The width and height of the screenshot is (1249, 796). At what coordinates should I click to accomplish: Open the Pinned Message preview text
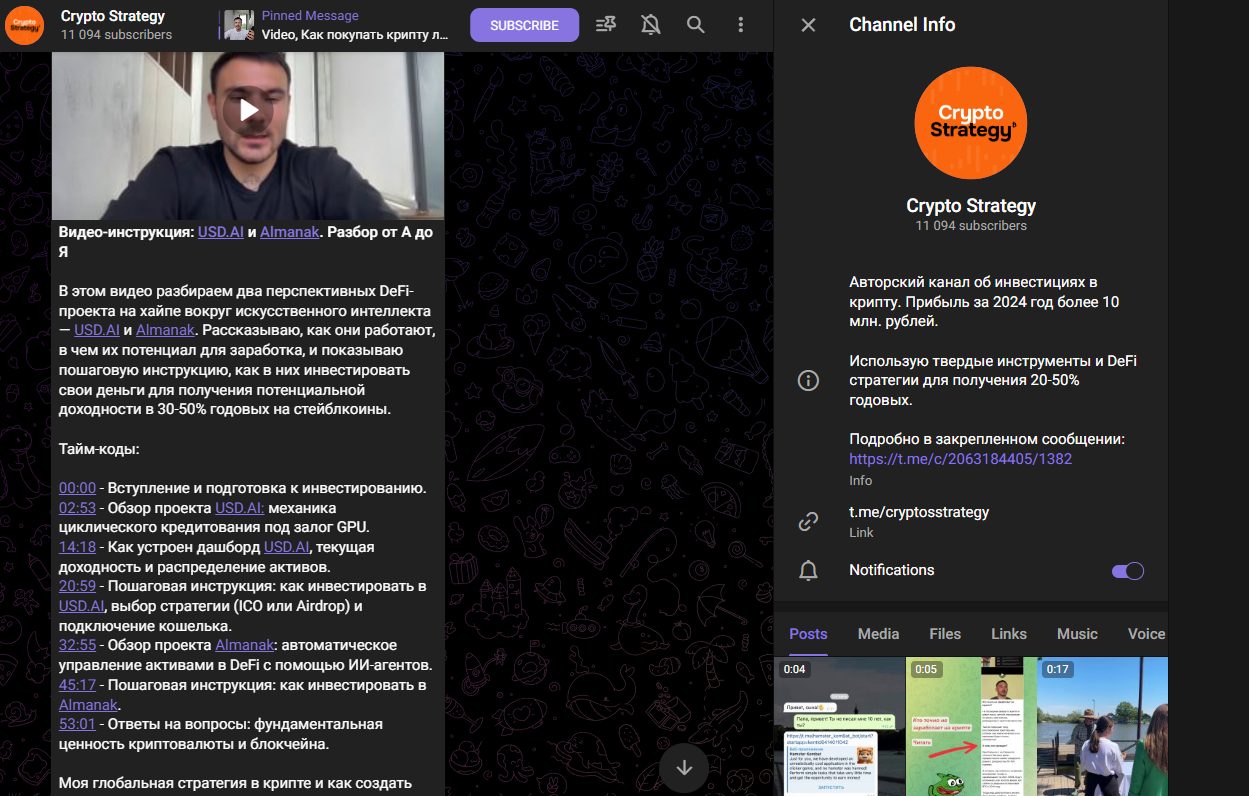pyautogui.click(x=355, y=25)
